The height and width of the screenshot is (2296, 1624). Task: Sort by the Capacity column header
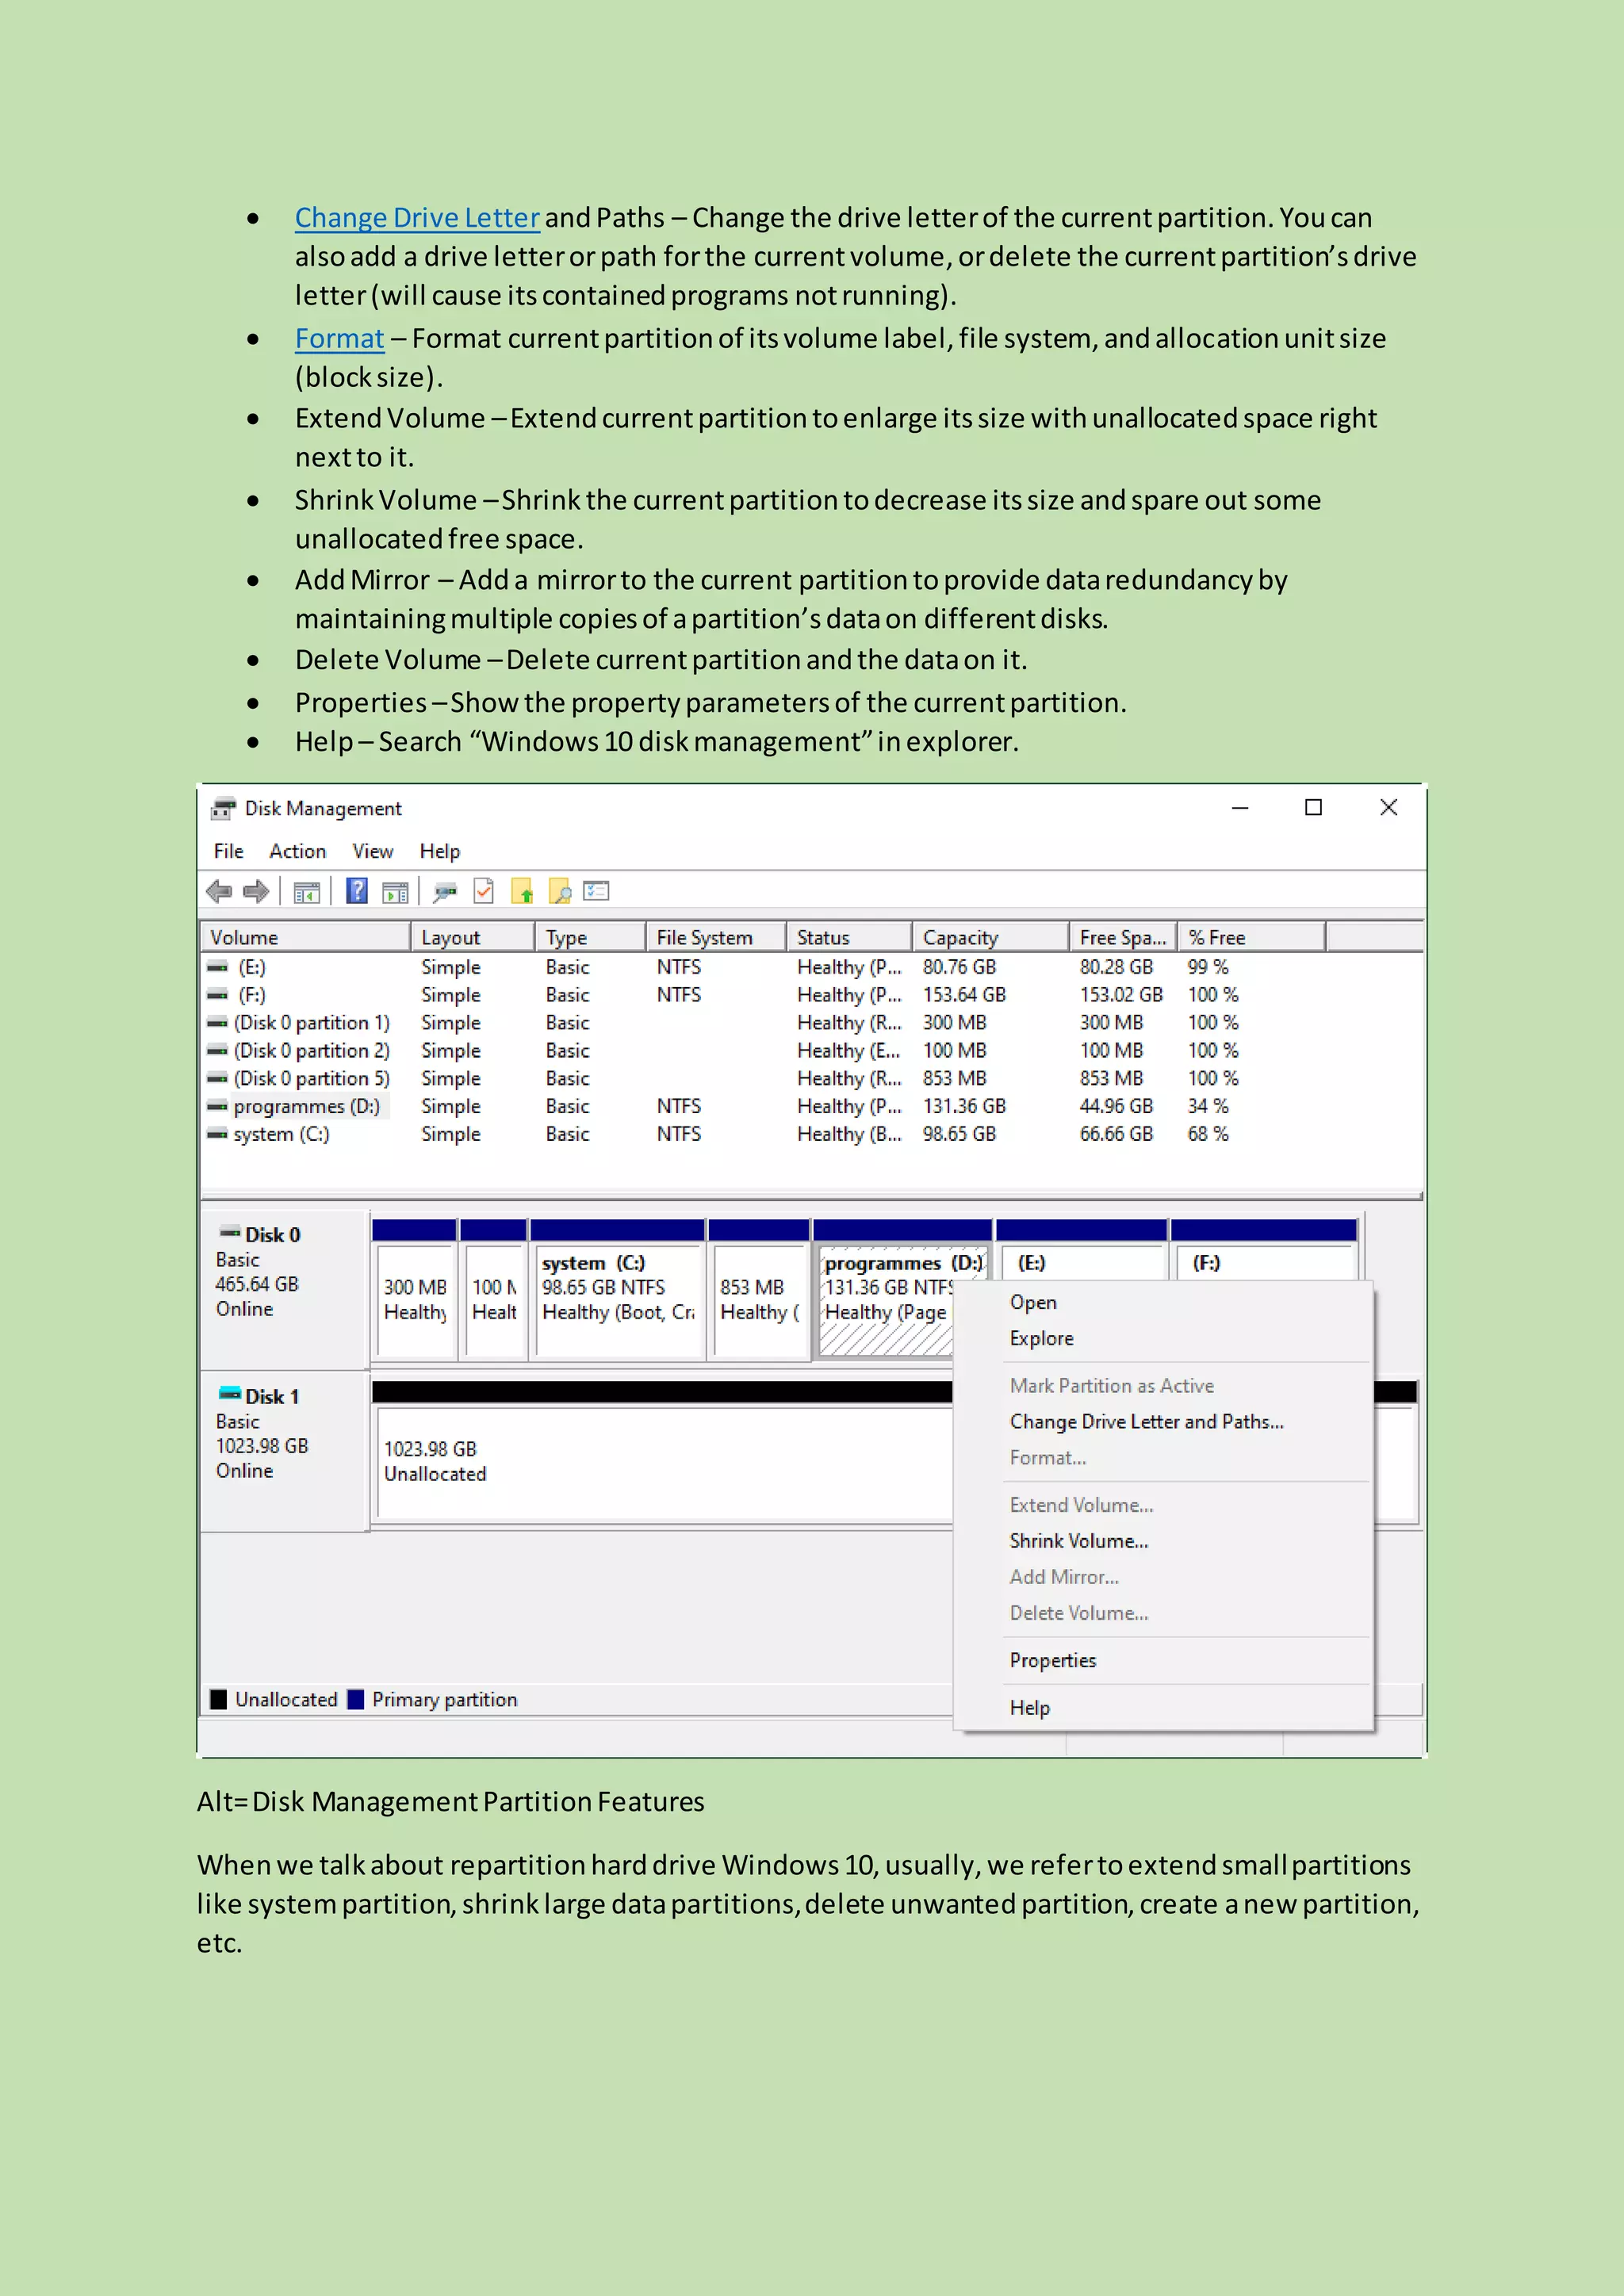tap(990, 937)
